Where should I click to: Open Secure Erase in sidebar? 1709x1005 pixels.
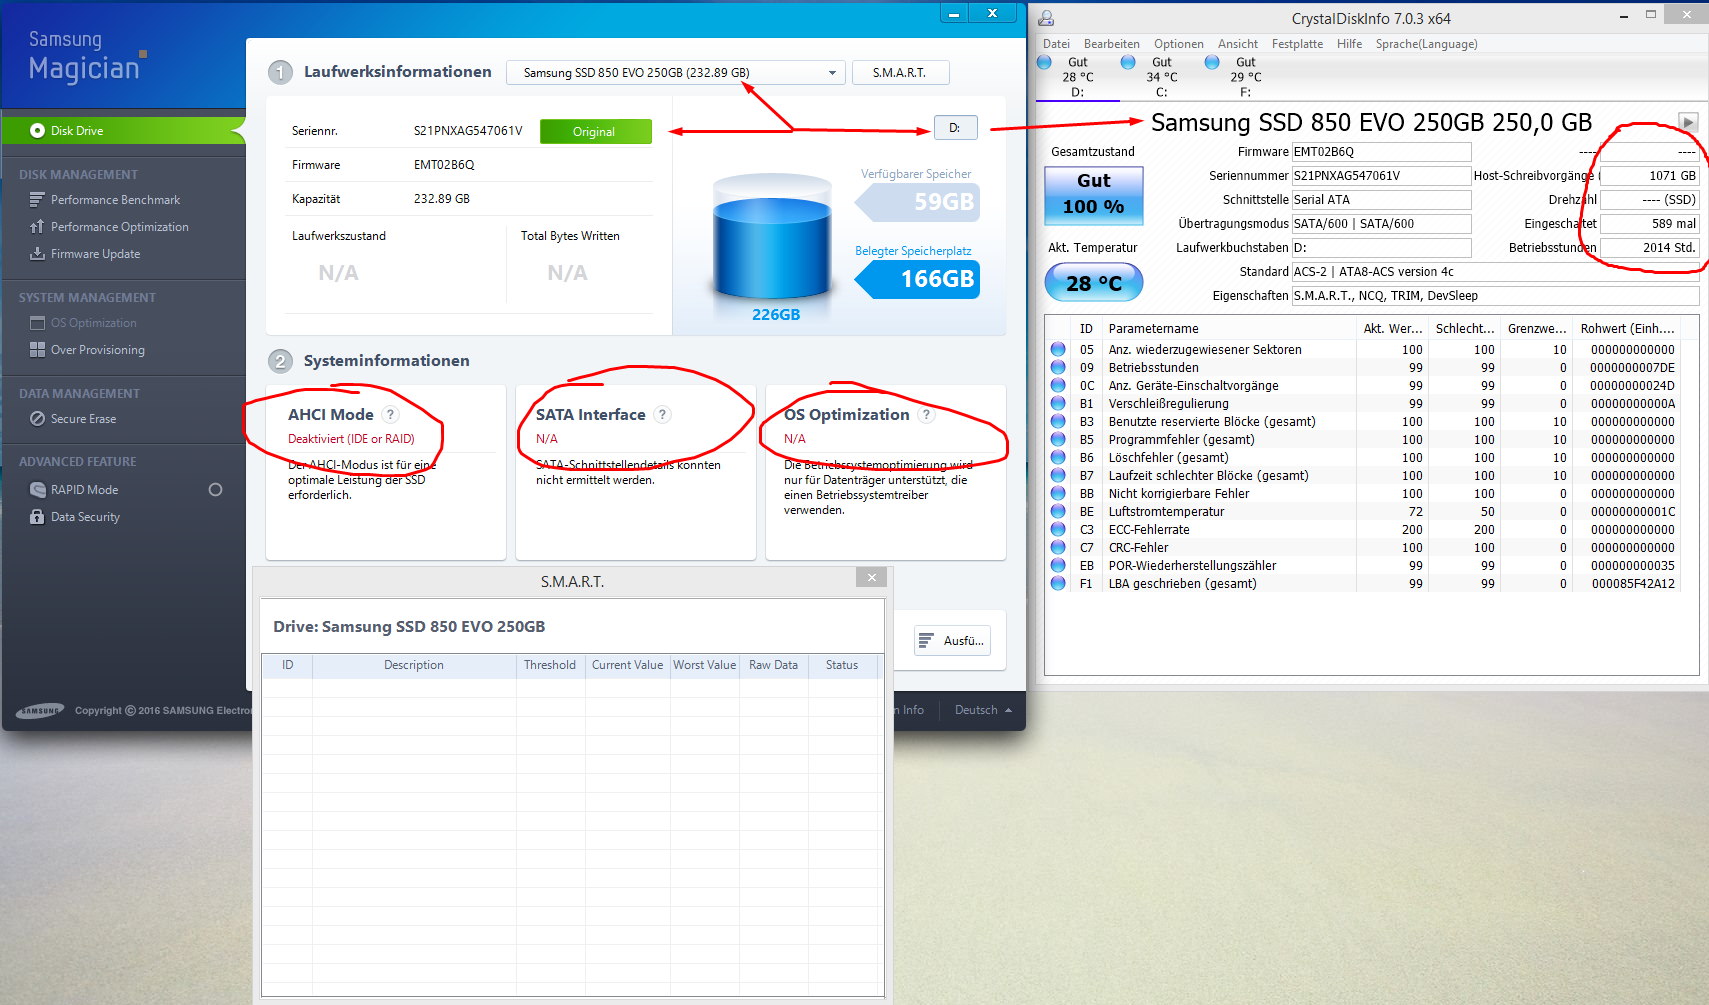83,419
